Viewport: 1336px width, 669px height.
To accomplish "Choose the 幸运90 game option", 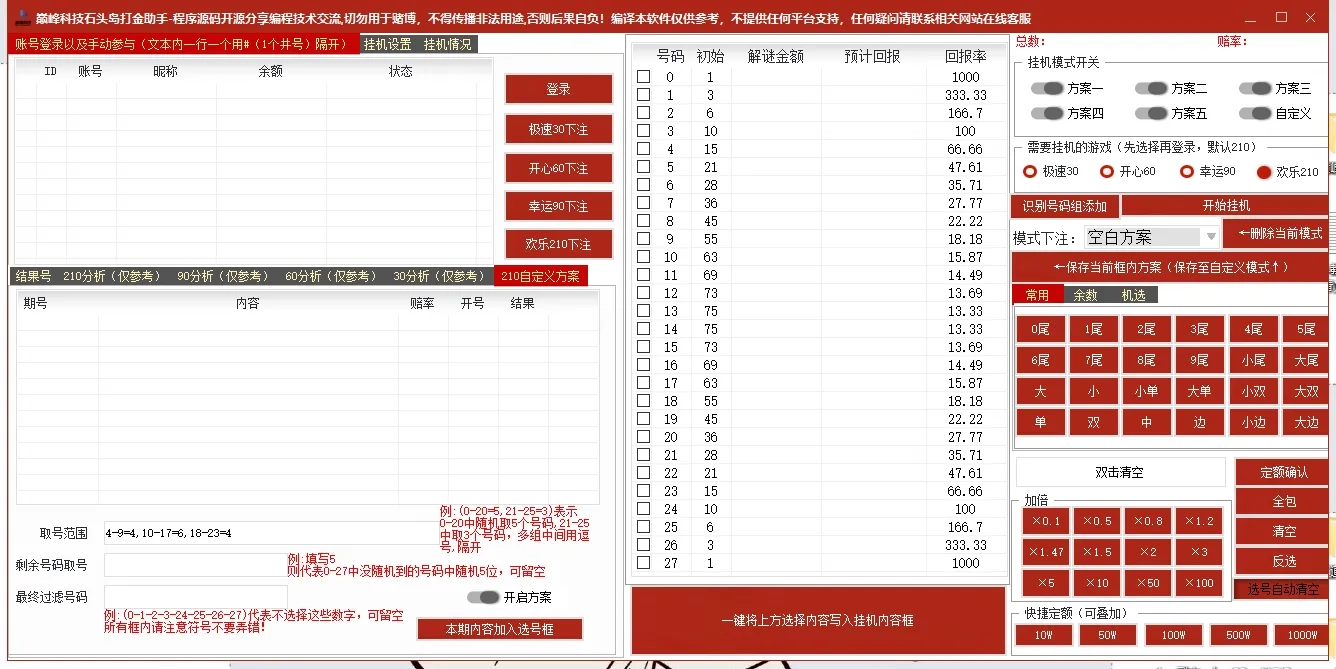I will tap(1187, 172).
